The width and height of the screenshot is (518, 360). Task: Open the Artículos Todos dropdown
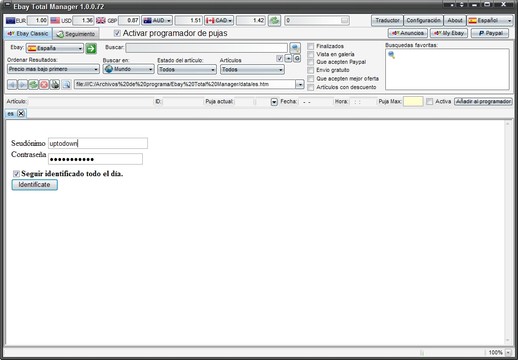[x=252, y=70]
